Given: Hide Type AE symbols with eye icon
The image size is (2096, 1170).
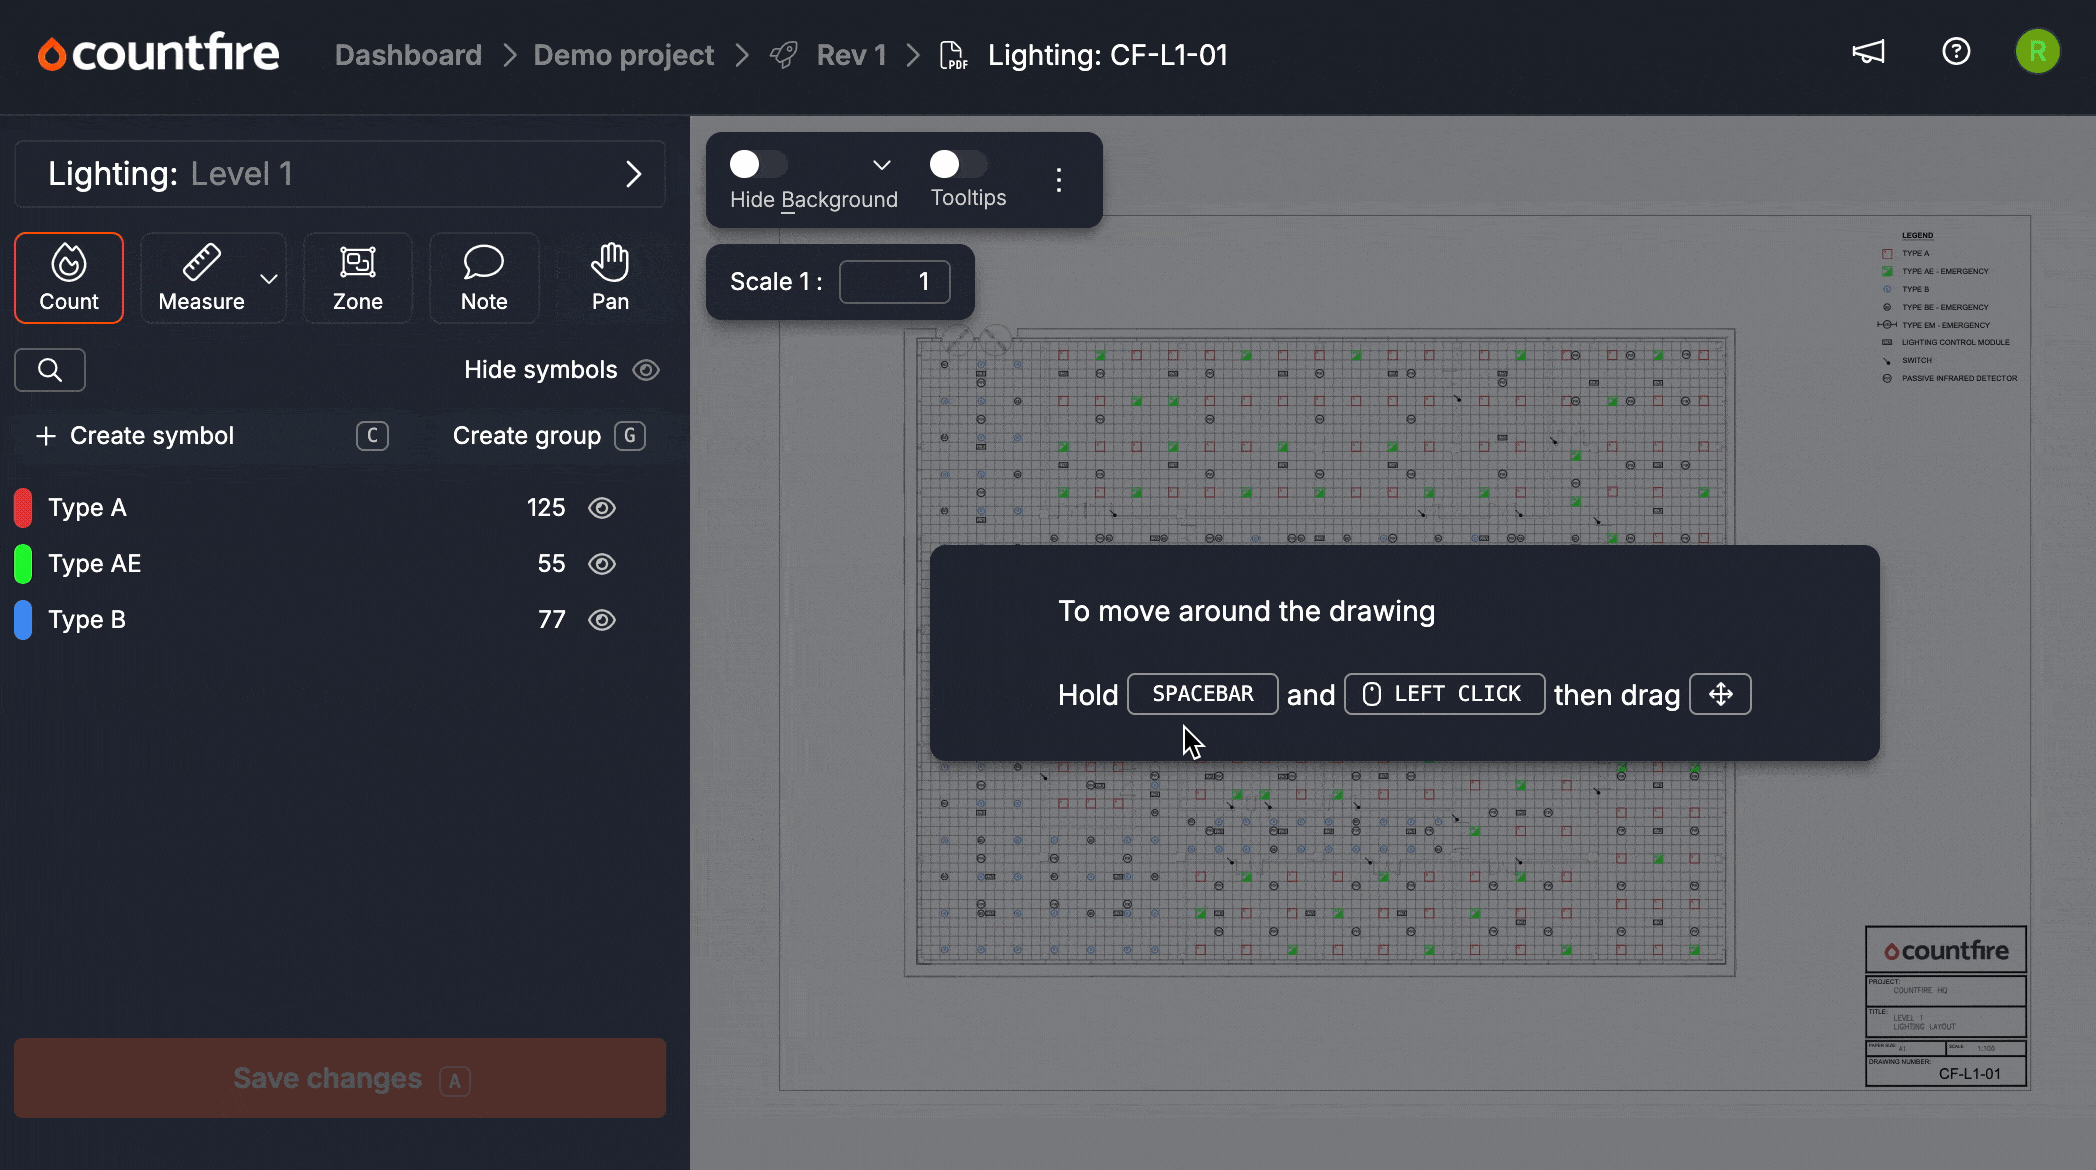Looking at the screenshot, I should point(602,564).
